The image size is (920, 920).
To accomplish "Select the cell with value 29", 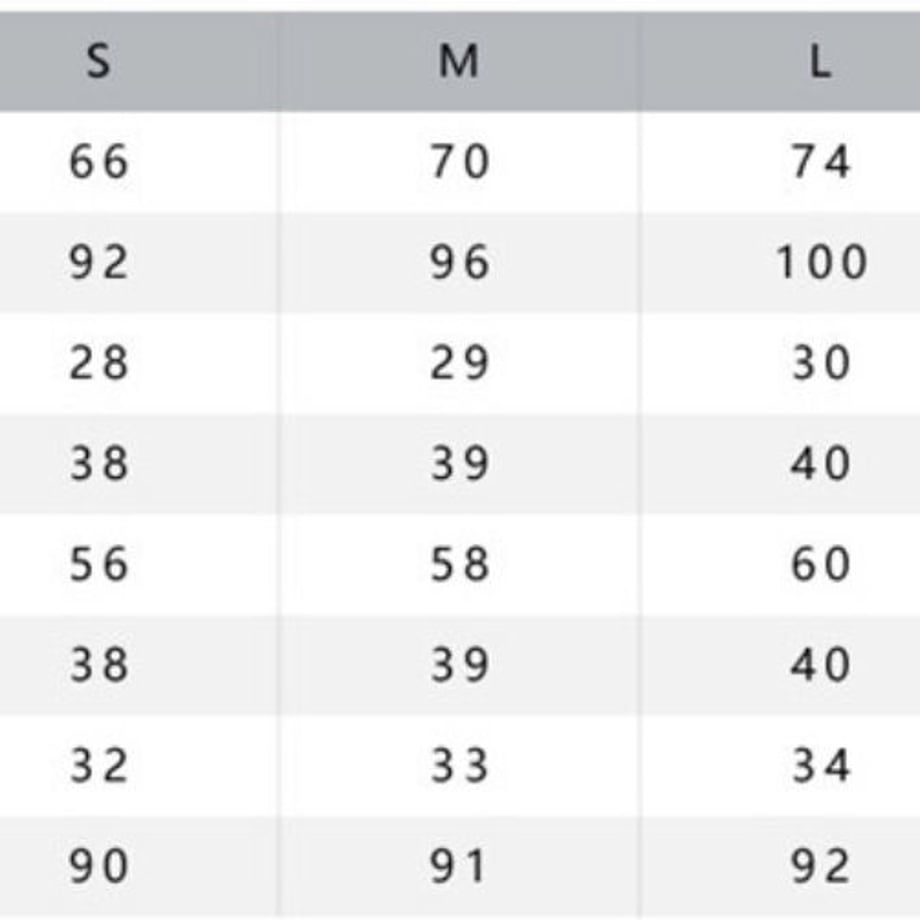I will (459, 363).
